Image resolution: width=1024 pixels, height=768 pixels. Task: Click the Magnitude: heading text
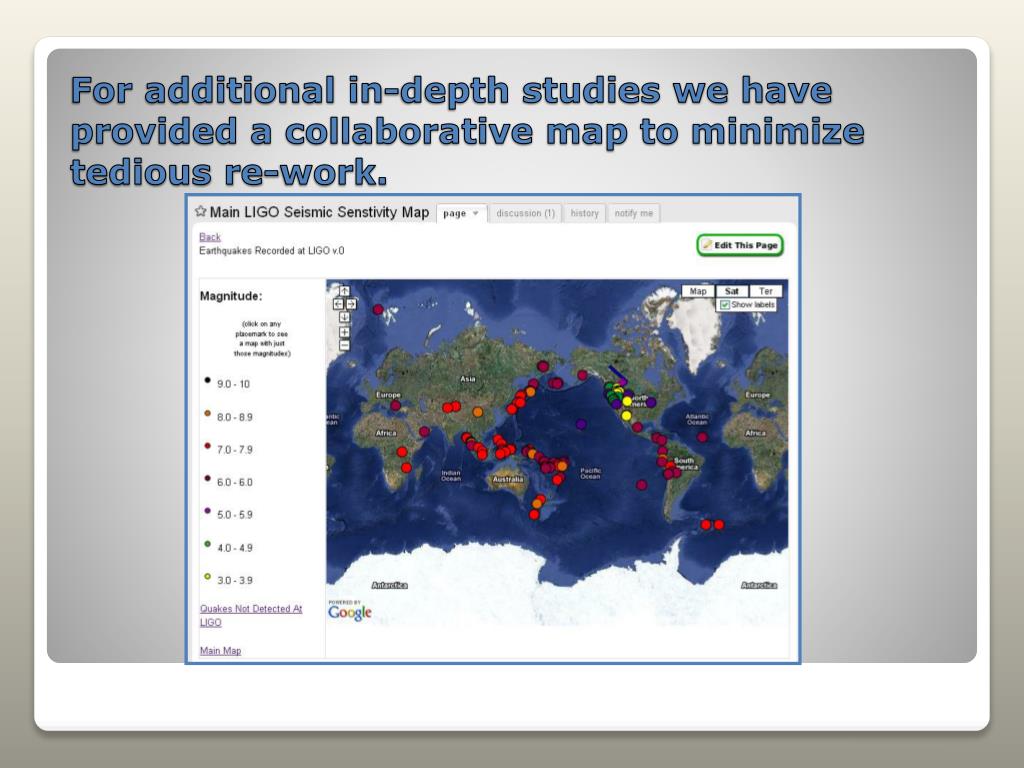tap(231, 296)
